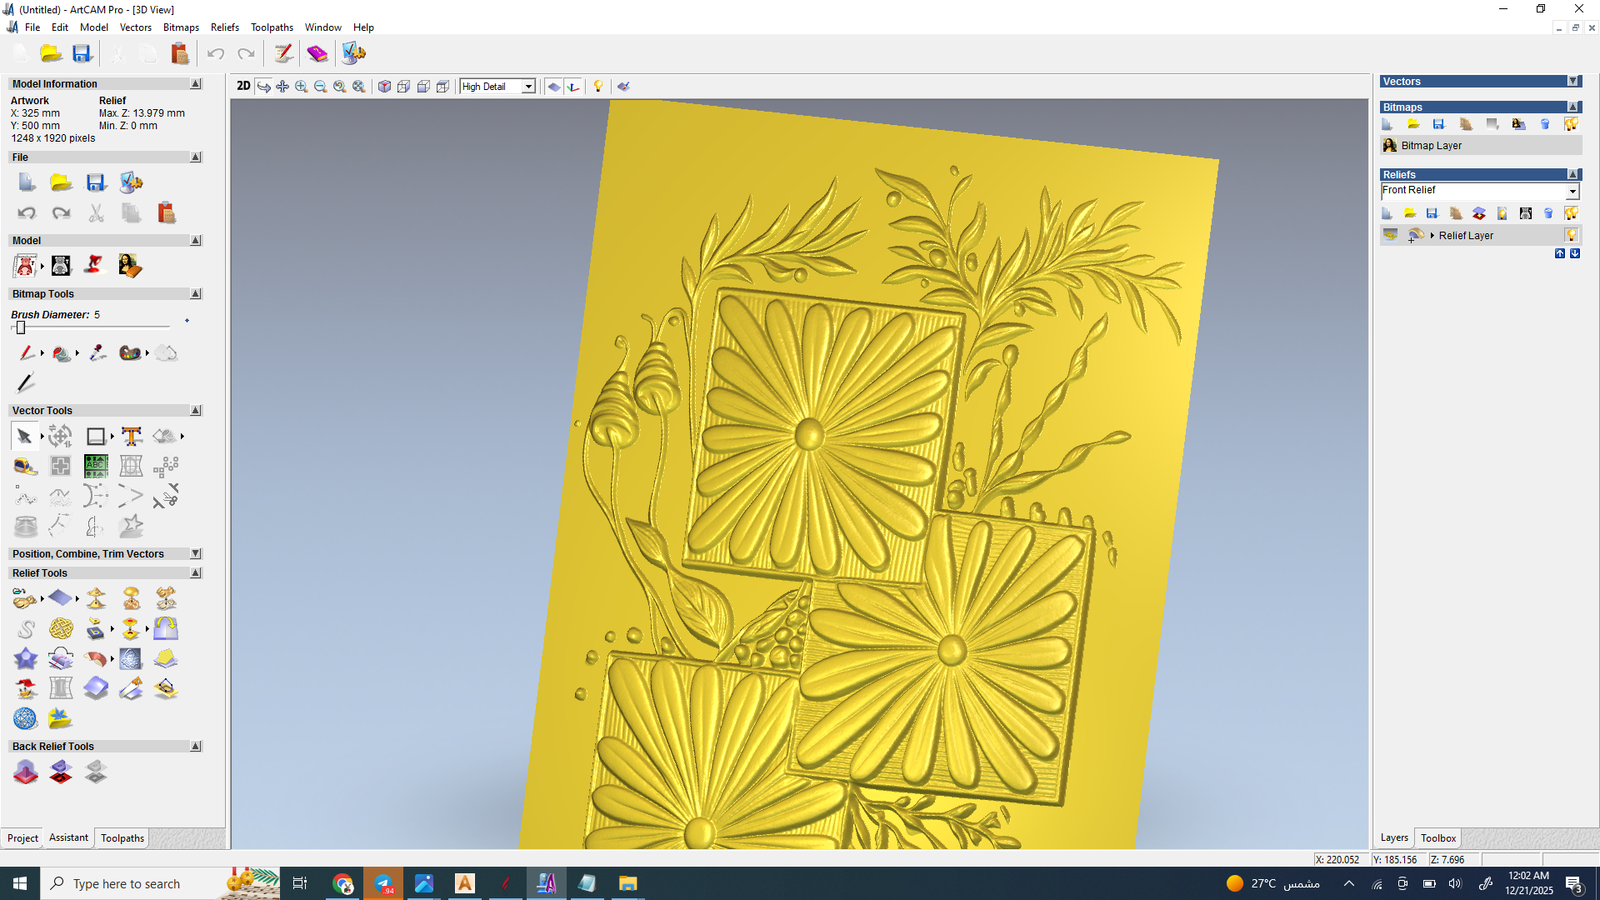
Task: Expand the Vectors panel header arrow
Action: point(1573,82)
